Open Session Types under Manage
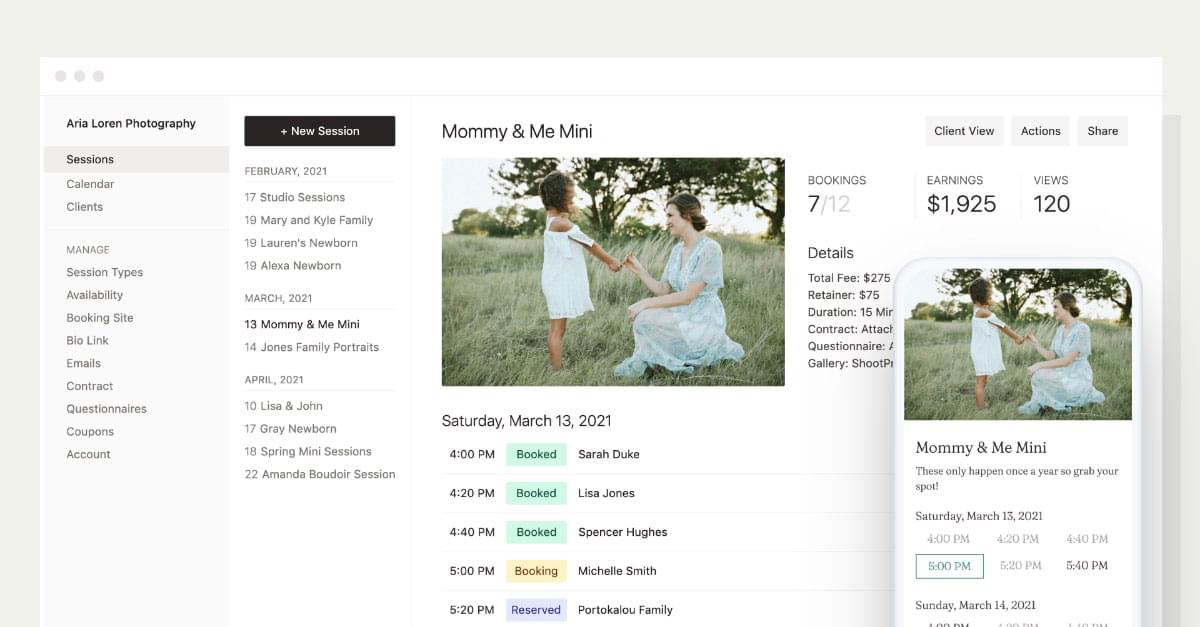Viewport: 1200px width, 627px height. coord(104,272)
